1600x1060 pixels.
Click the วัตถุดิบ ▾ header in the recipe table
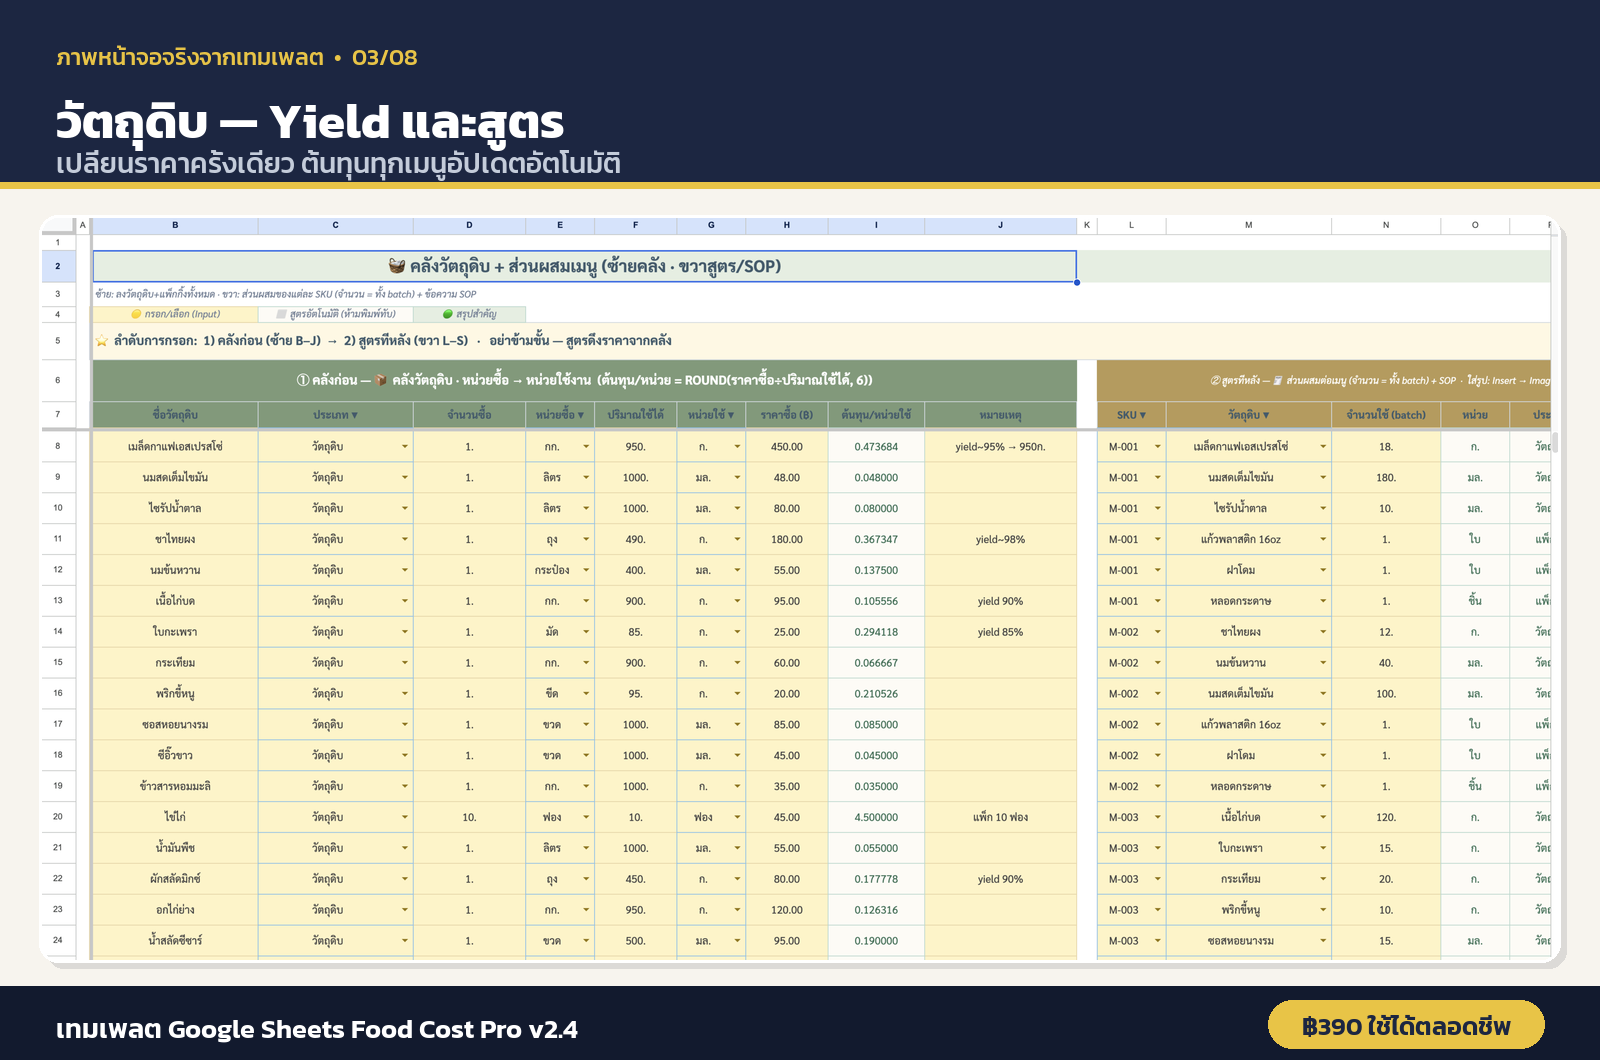[x=1248, y=414]
